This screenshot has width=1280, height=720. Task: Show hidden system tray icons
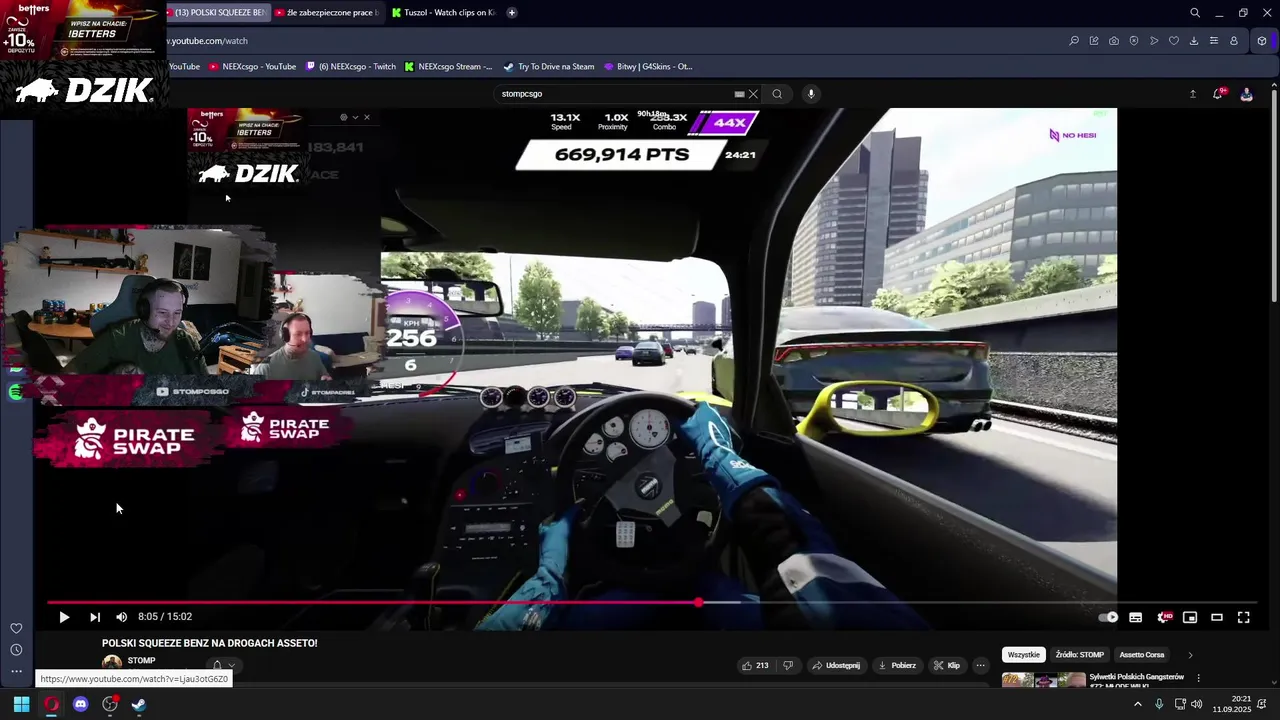click(1137, 704)
